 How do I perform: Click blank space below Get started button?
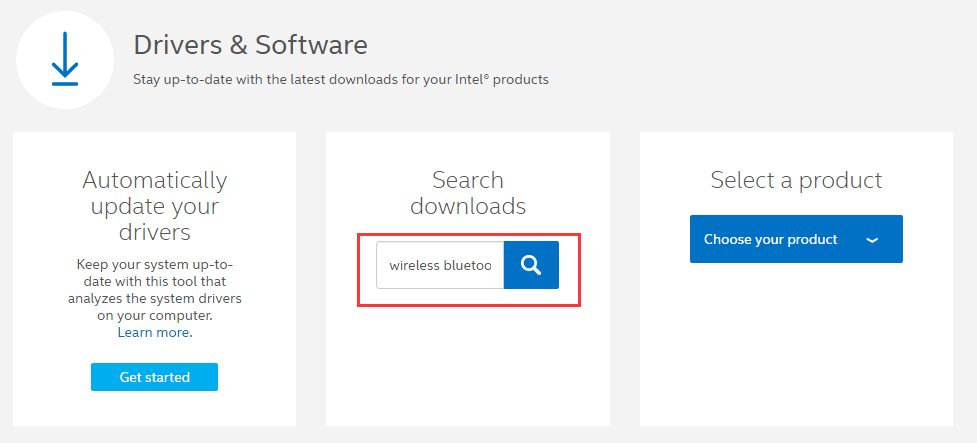(x=155, y=408)
